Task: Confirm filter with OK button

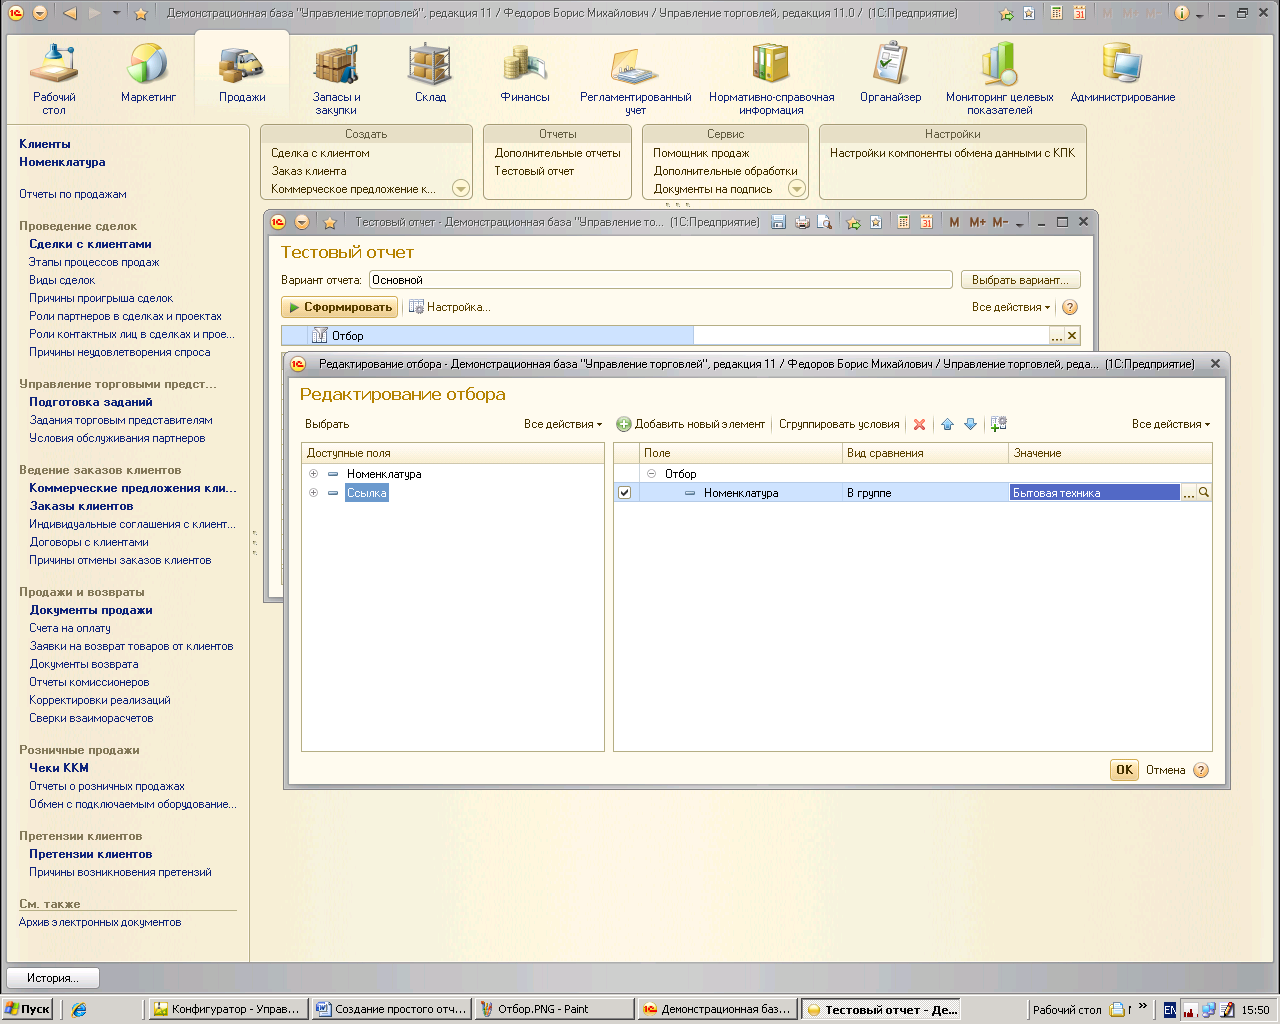Action: coord(1124,770)
